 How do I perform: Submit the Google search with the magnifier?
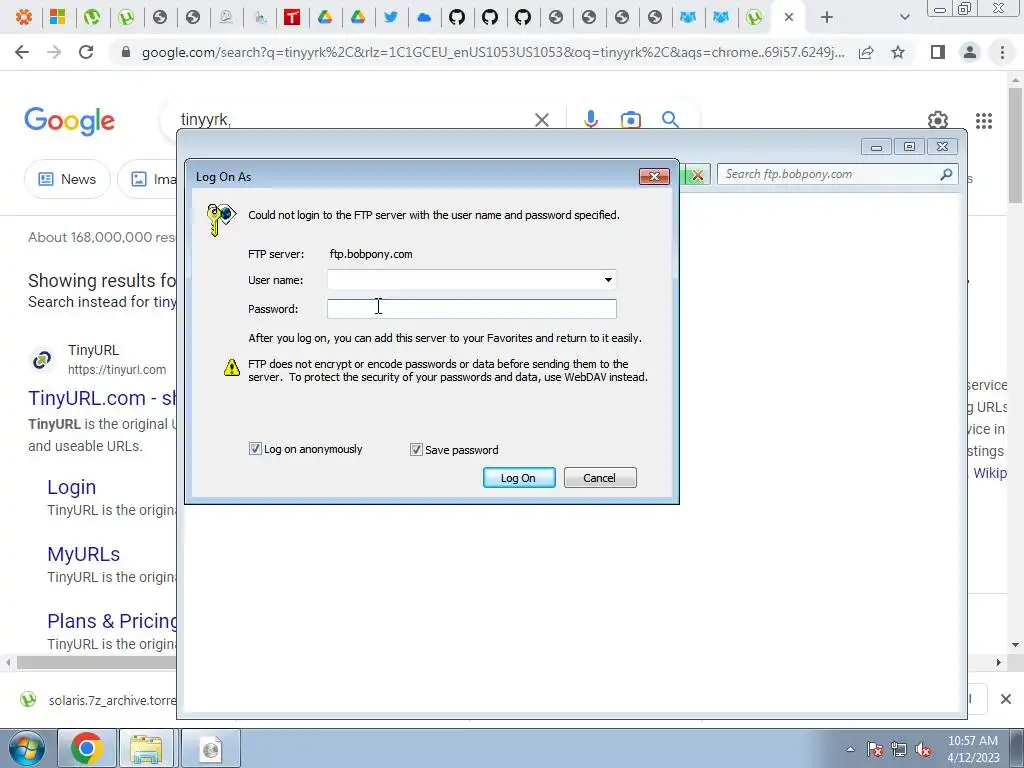pos(670,120)
